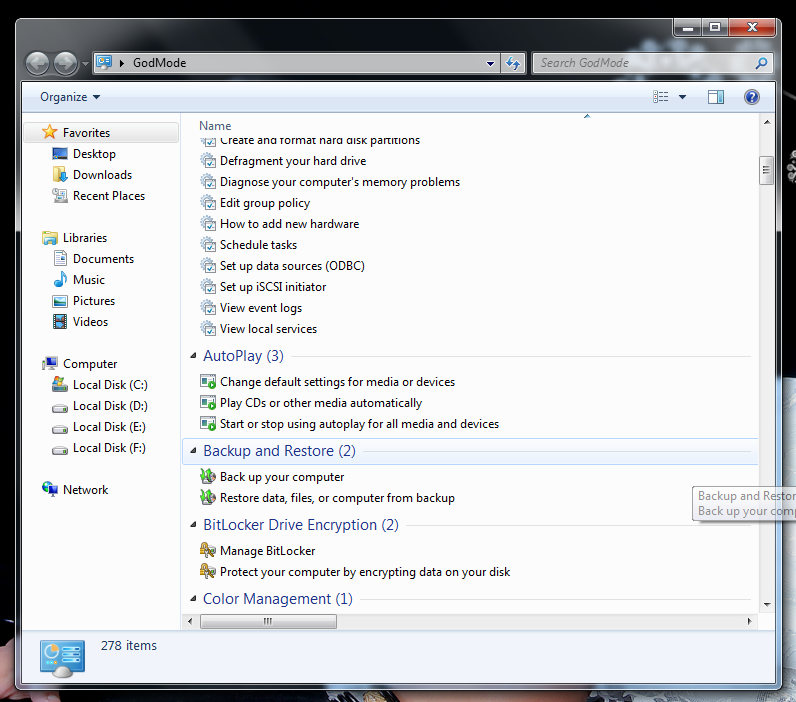796x702 pixels.
Task: Toggle the preview pane button
Action: pyautogui.click(x=716, y=96)
